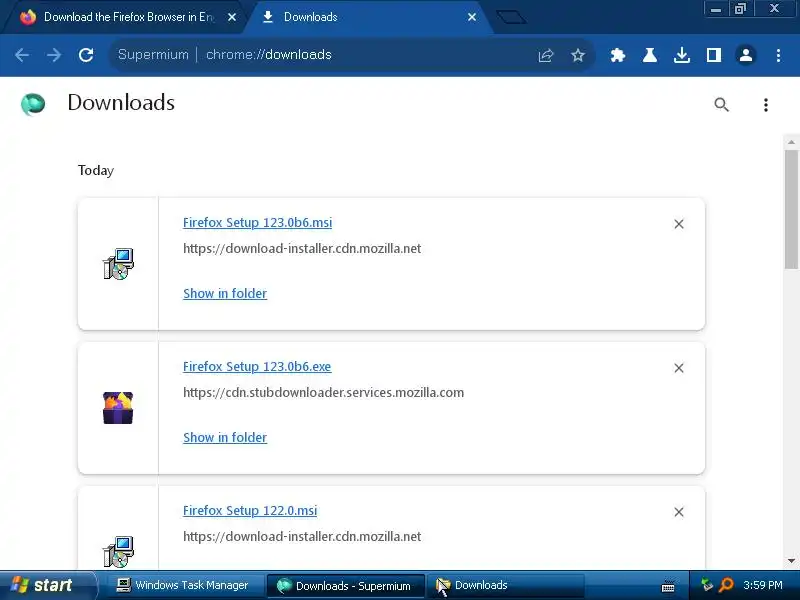Click the vertical scrollbar thumb
This screenshot has width=800, height=600.
(791, 209)
